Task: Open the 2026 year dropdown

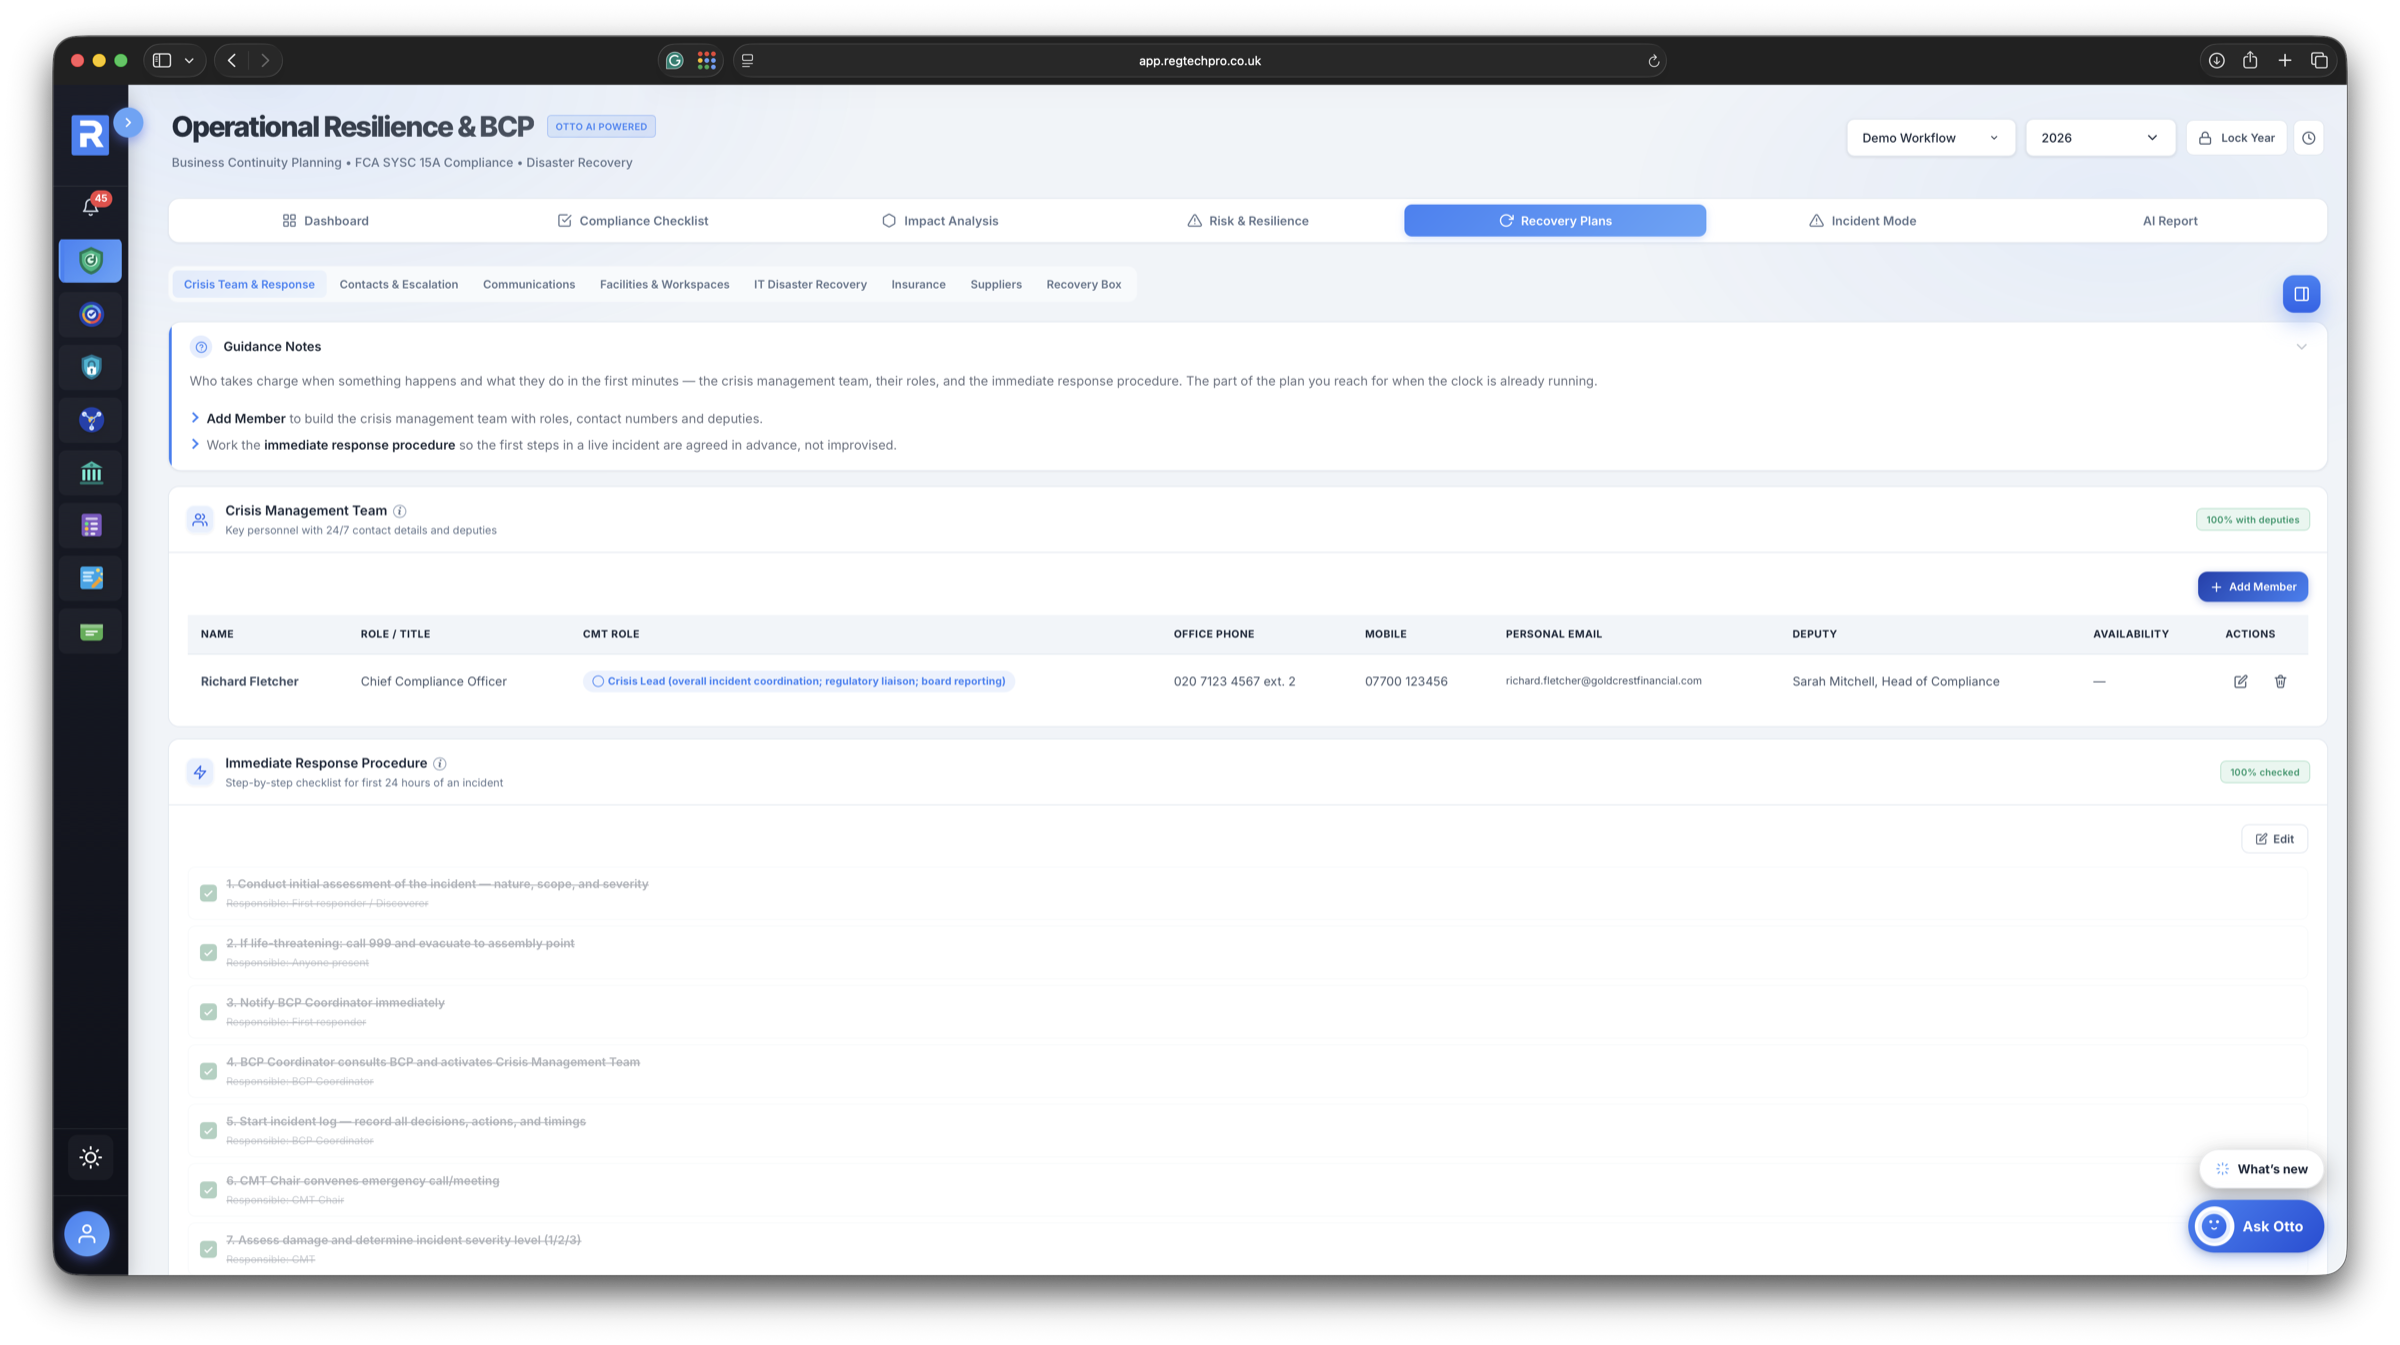Action: (2099, 138)
